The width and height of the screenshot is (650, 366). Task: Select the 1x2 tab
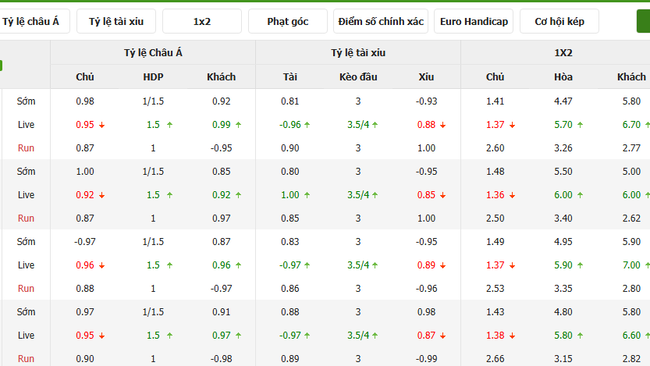202,21
